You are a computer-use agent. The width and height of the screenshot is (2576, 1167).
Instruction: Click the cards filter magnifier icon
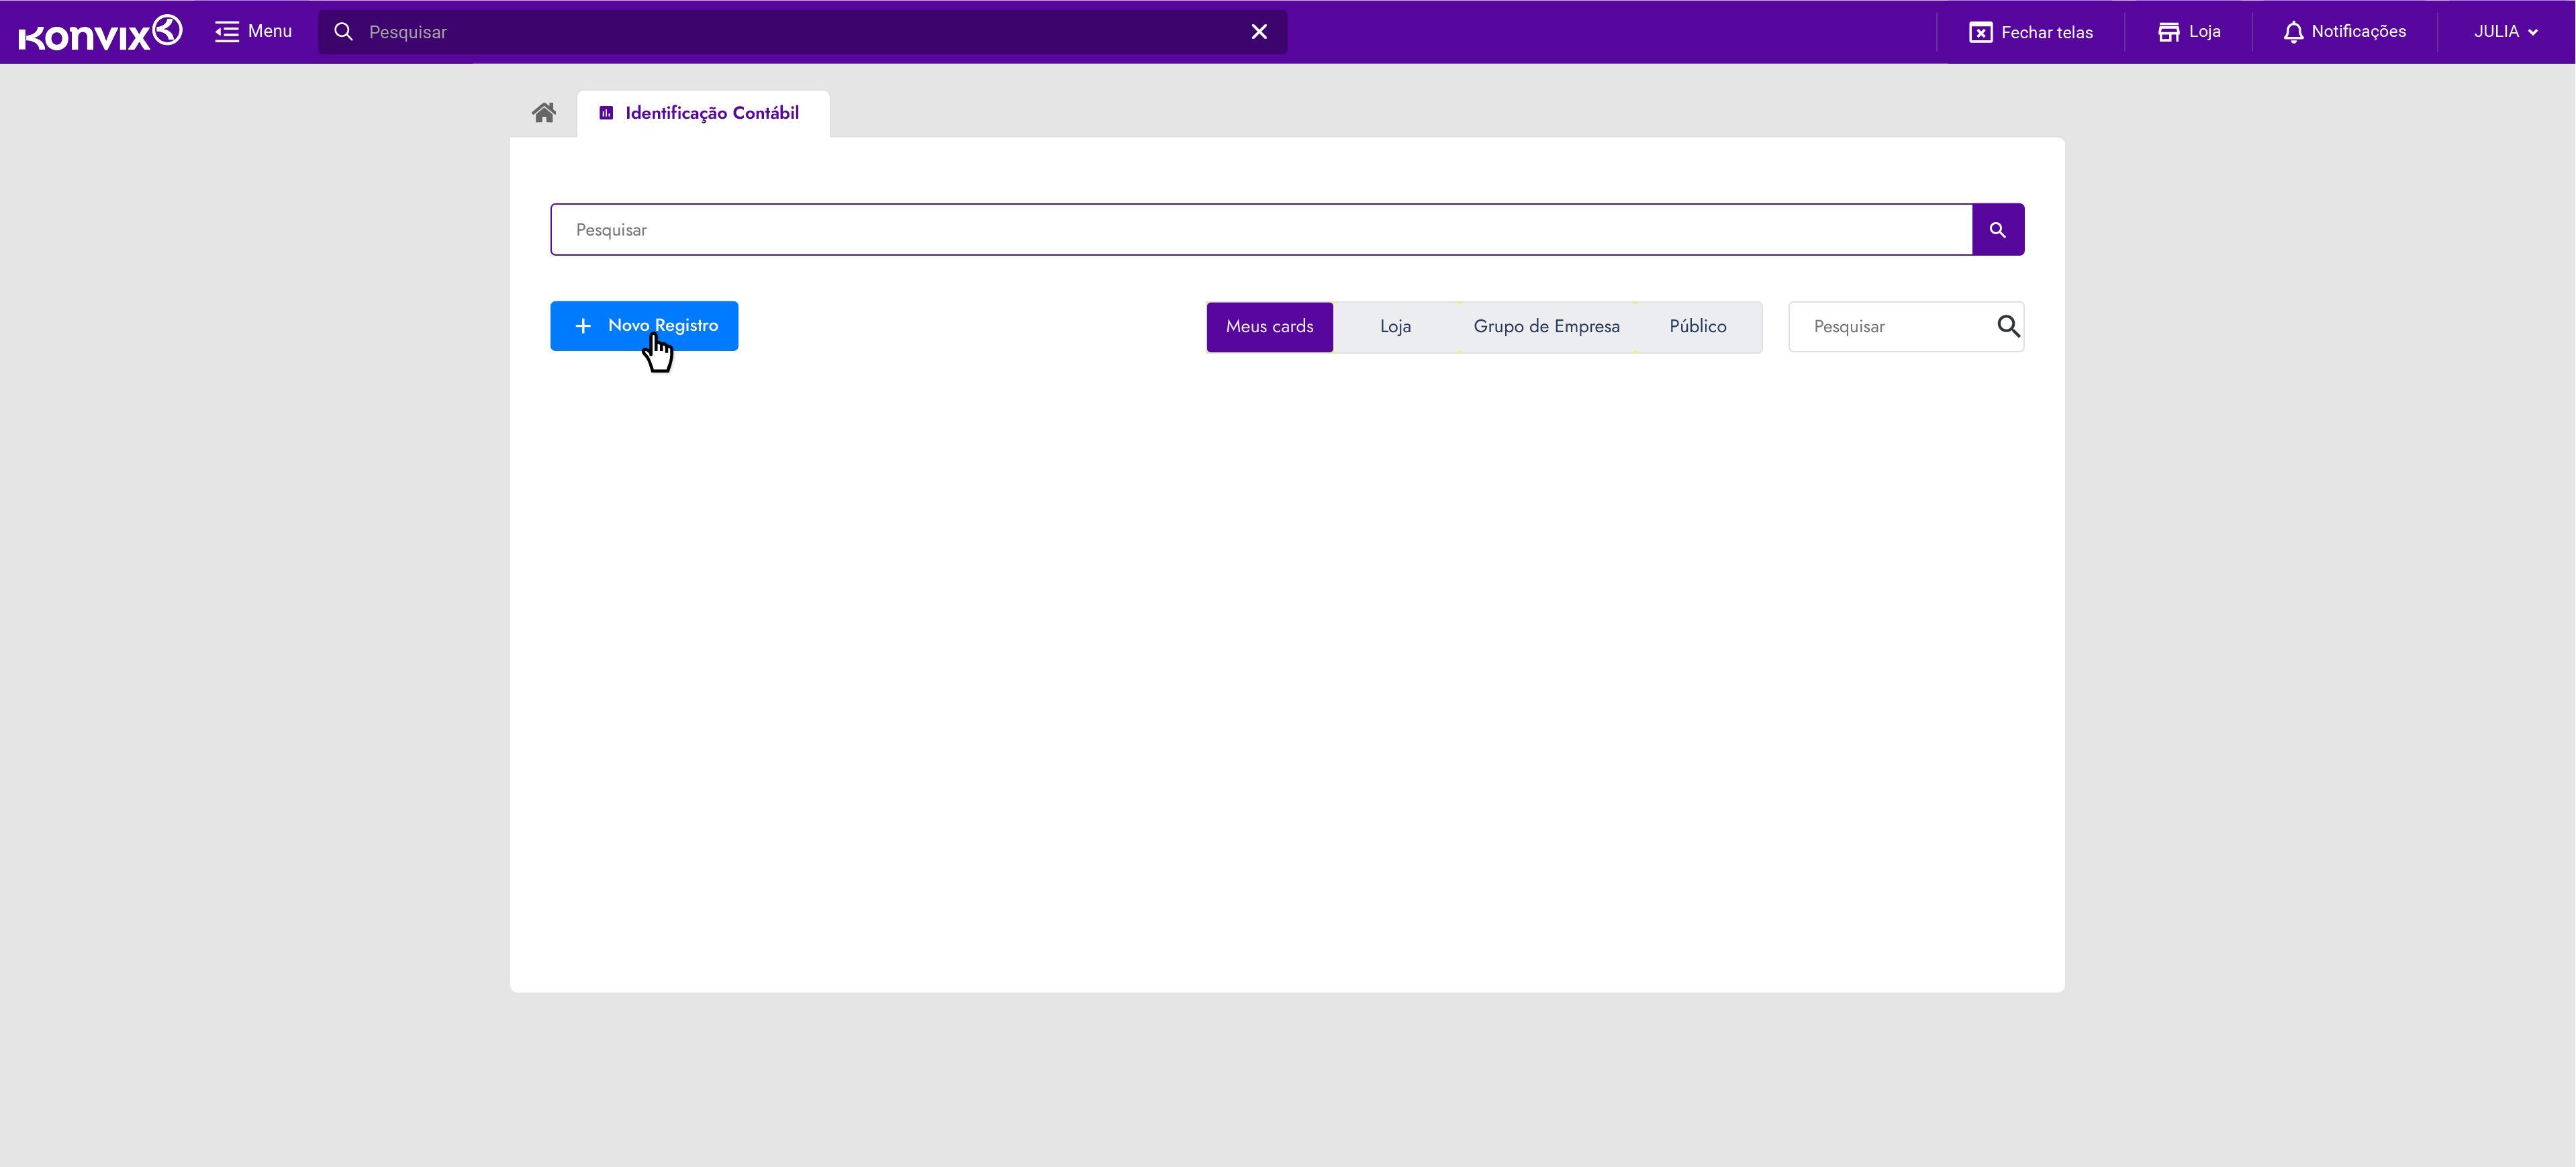2008,326
